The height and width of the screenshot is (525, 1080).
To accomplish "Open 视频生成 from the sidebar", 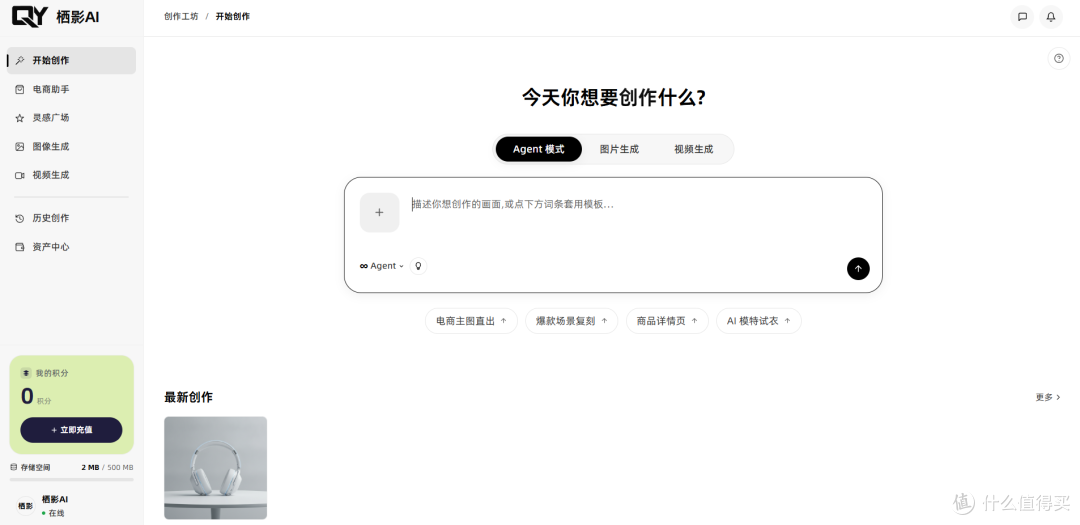I will [72, 175].
